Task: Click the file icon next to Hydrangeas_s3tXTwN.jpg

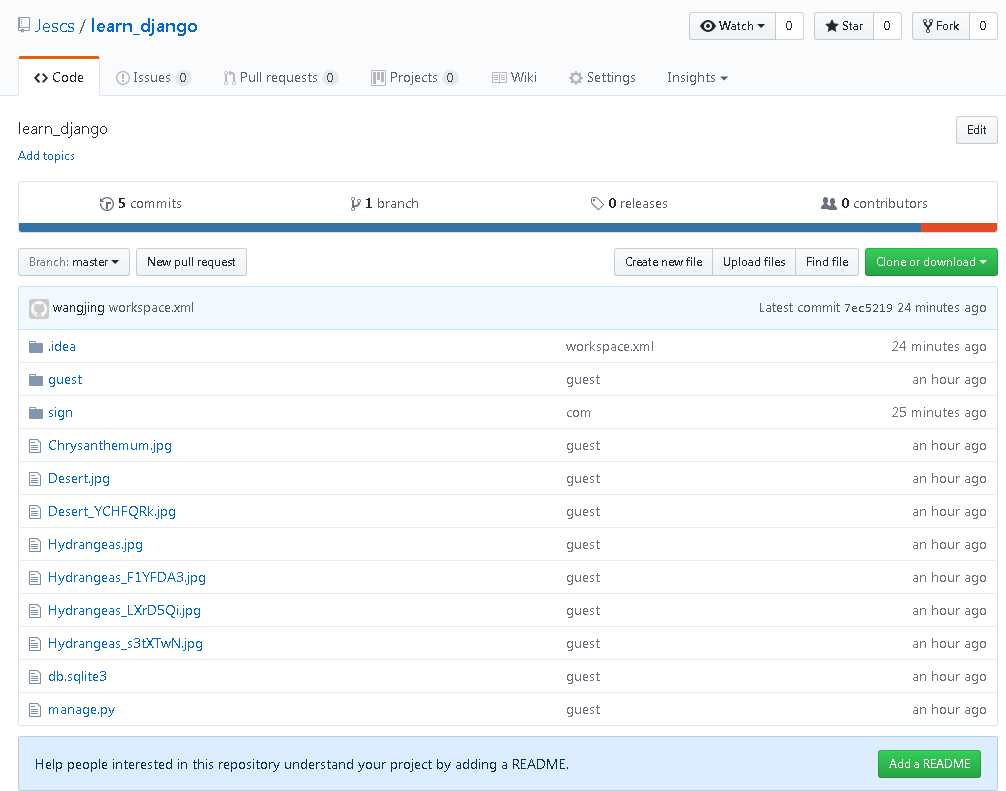Action: coord(35,644)
